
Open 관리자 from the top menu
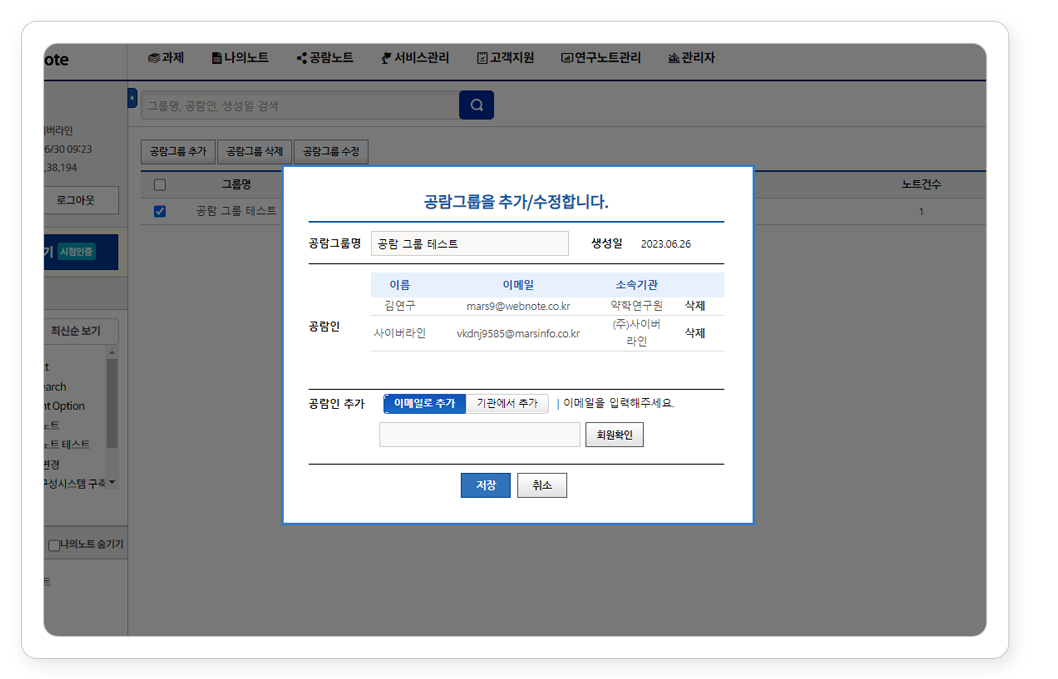click(692, 58)
